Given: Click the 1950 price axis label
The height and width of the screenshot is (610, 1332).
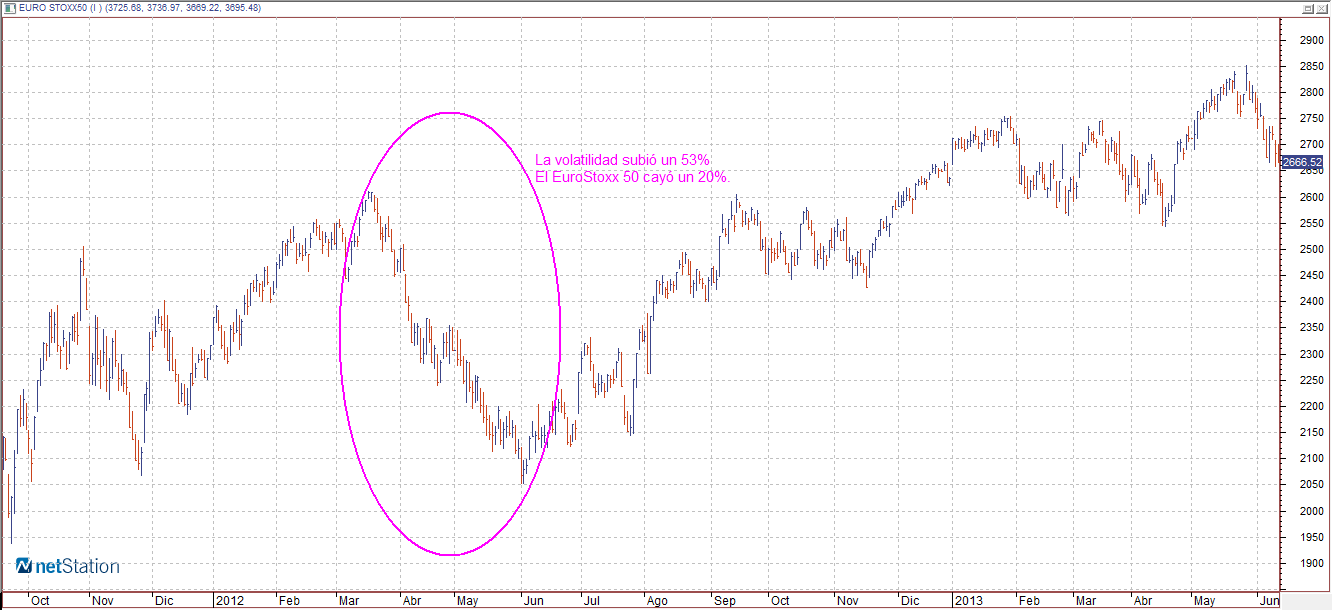Looking at the screenshot, I should pyautogui.click(x=1310, y=537).
